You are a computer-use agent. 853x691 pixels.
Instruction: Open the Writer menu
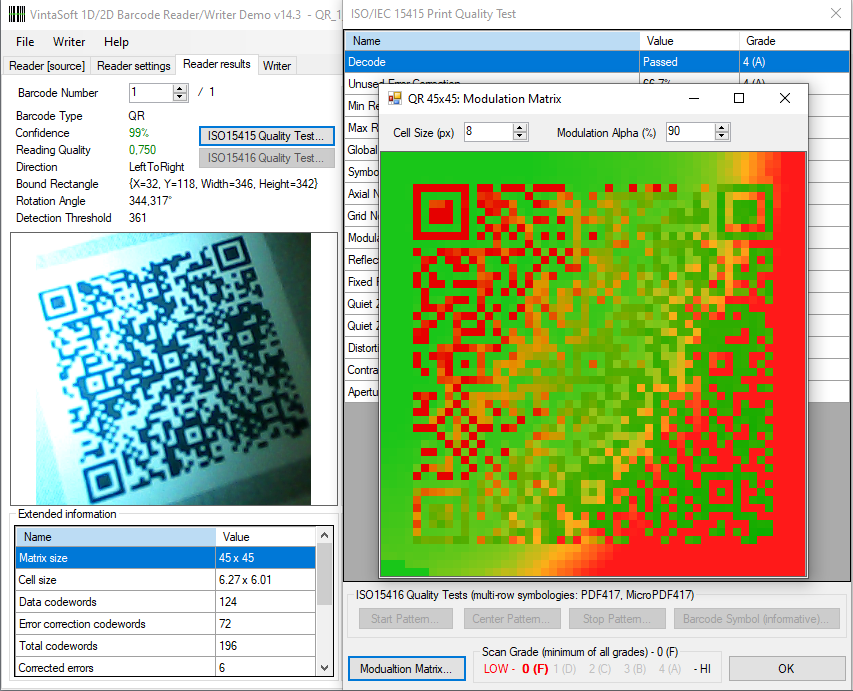pos(69,42)
